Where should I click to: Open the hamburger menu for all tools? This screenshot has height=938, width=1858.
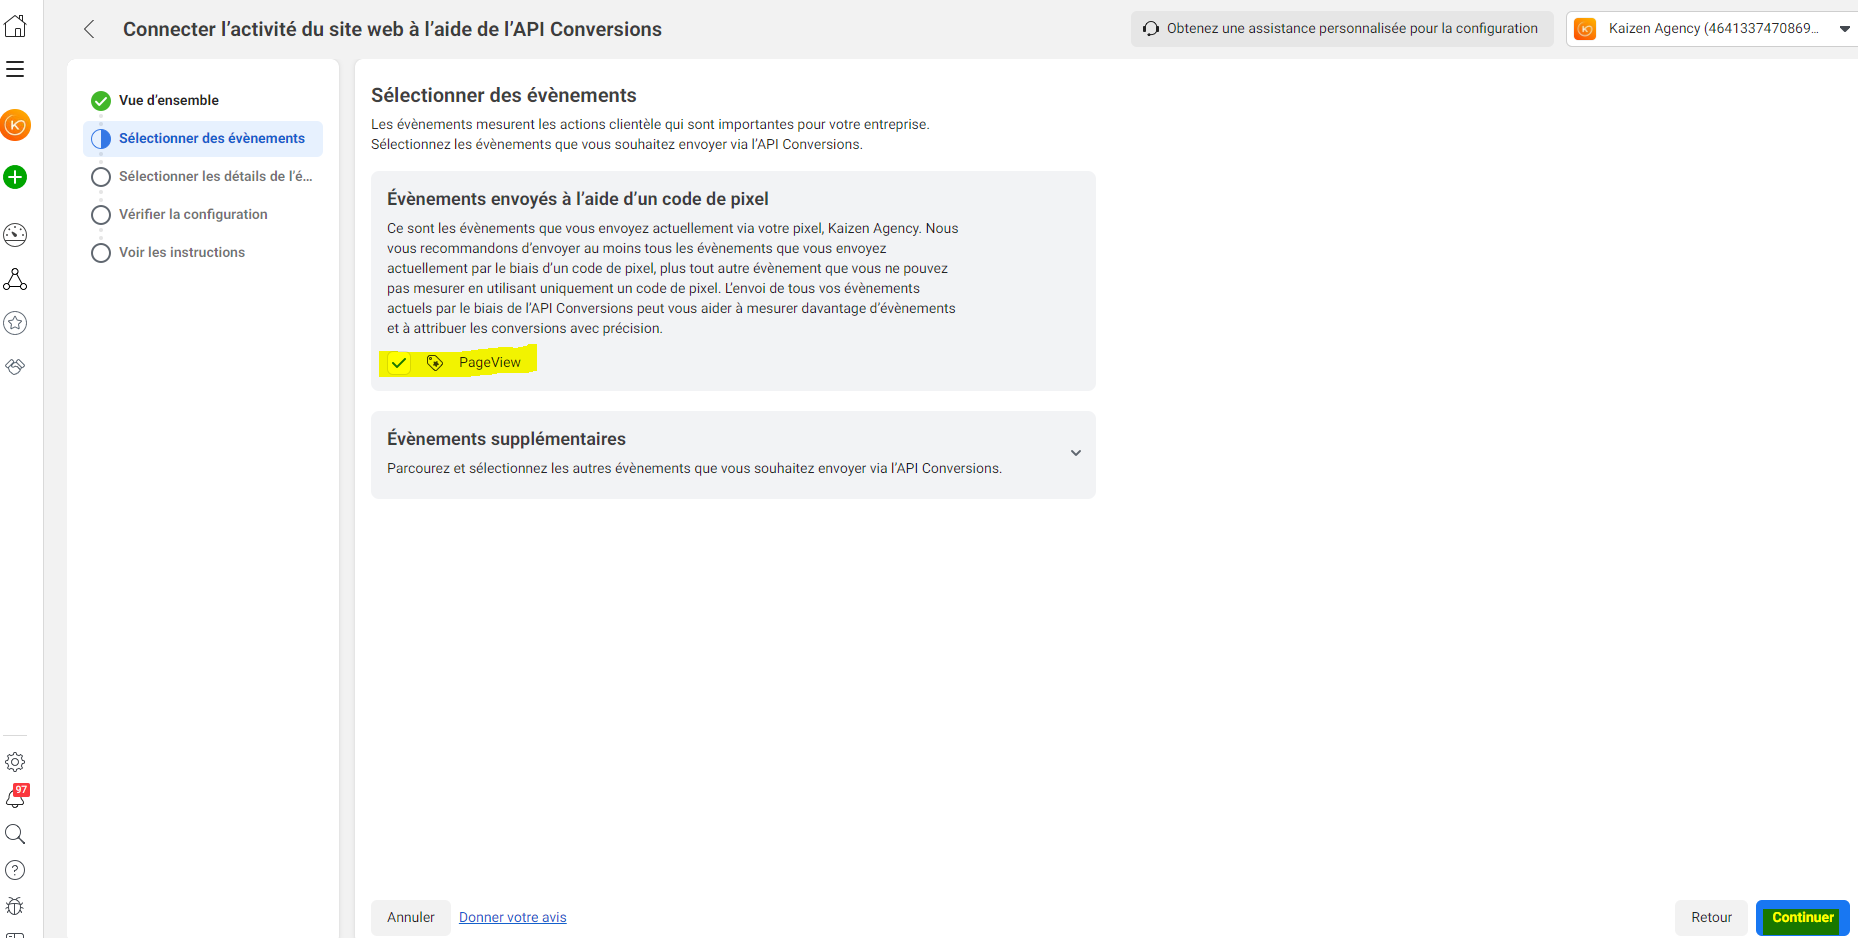pyautogui.click(x=15, y=69)
